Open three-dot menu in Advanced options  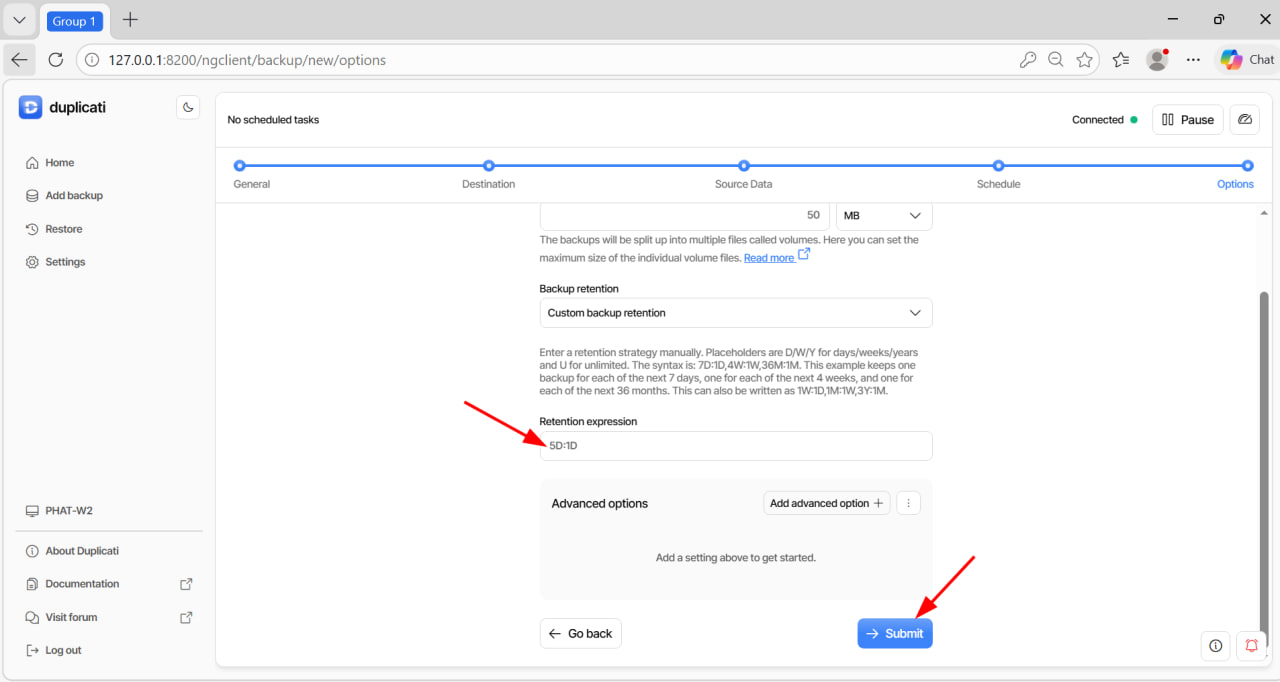908,504
